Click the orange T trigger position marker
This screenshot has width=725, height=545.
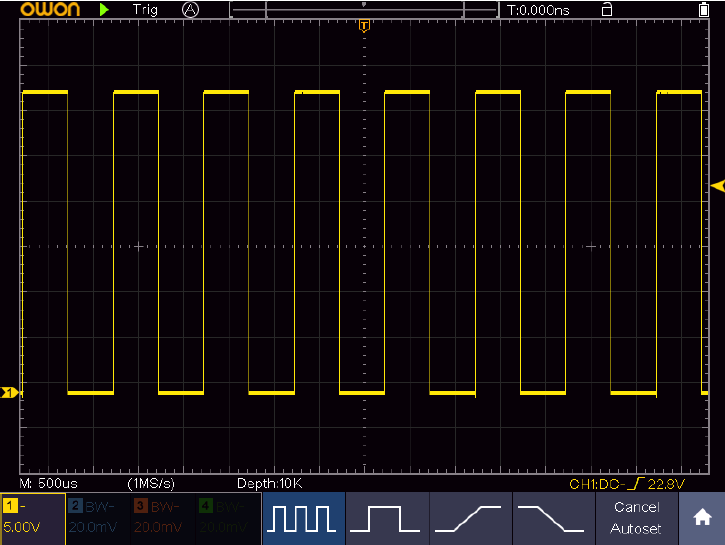point(364,25)
